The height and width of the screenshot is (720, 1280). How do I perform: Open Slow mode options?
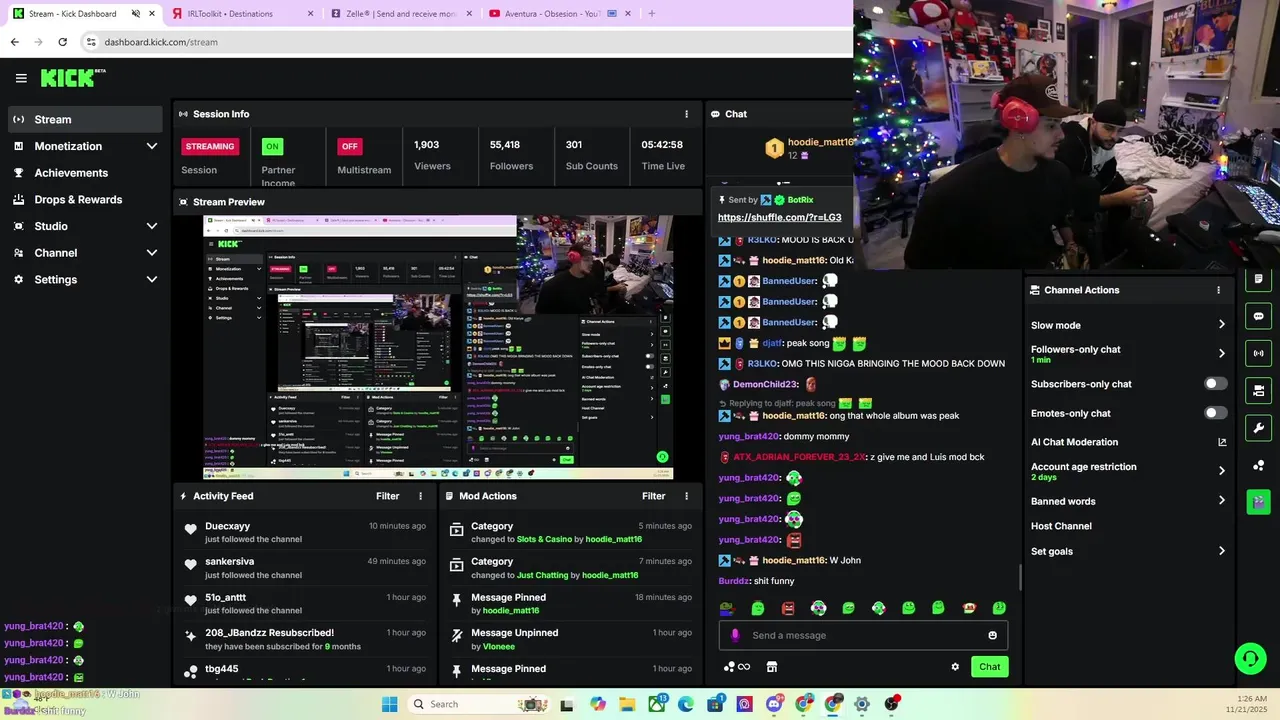(1128, 325)
